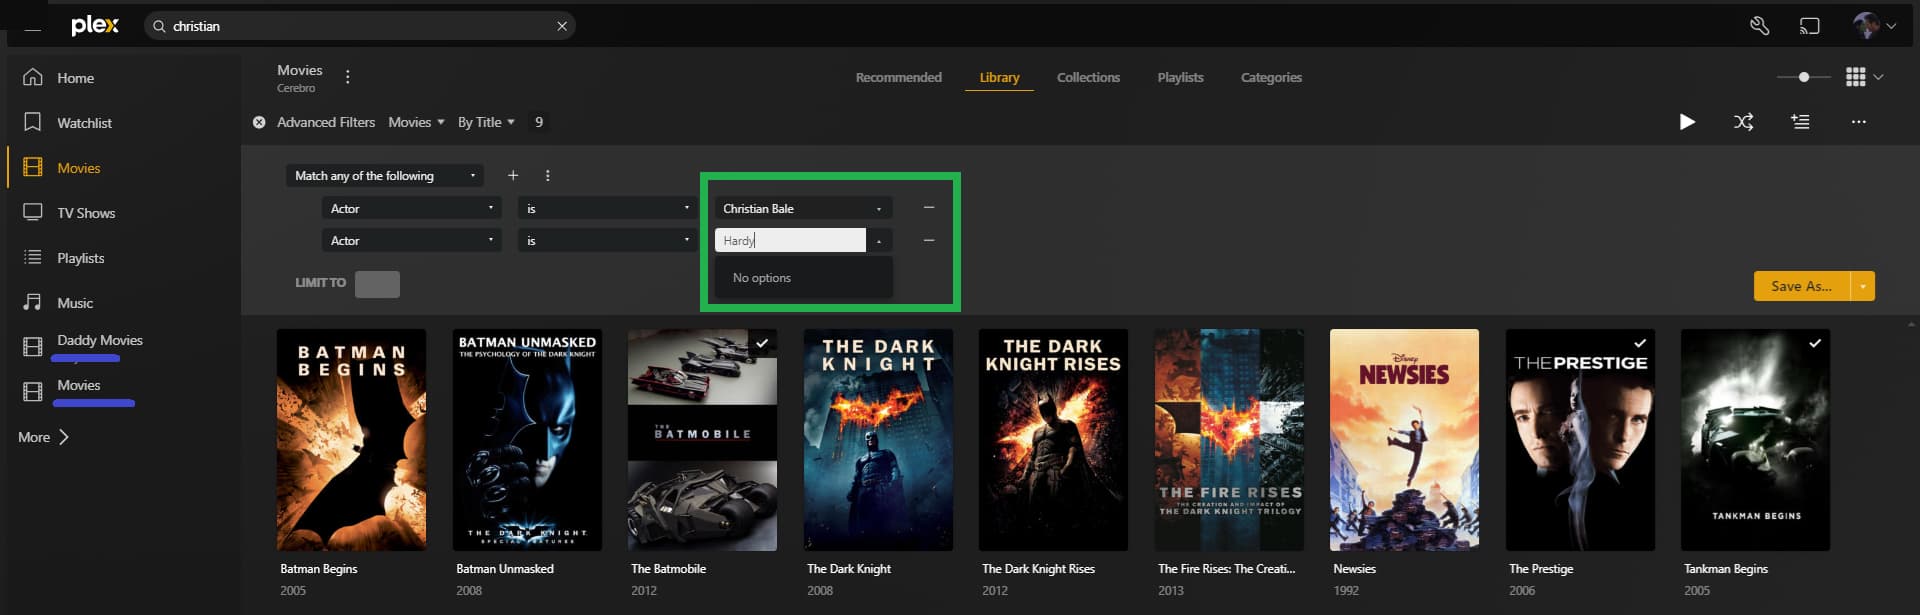1920x615 pixels.
Task: Open Tankman Begins poster
Action: (x=1755, y=440)
